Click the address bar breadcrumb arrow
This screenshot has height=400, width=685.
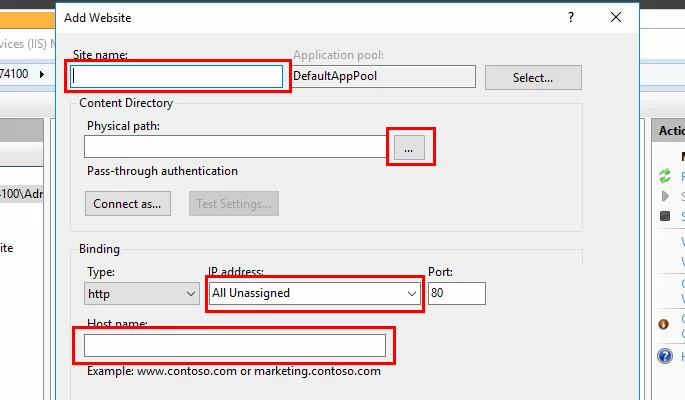click(42, 74)
